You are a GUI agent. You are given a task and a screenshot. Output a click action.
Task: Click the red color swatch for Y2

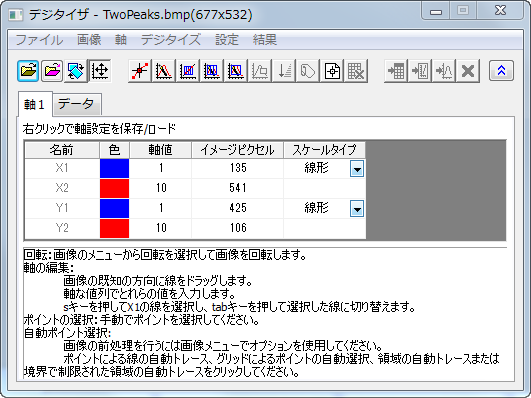click(x=114, y=228)
